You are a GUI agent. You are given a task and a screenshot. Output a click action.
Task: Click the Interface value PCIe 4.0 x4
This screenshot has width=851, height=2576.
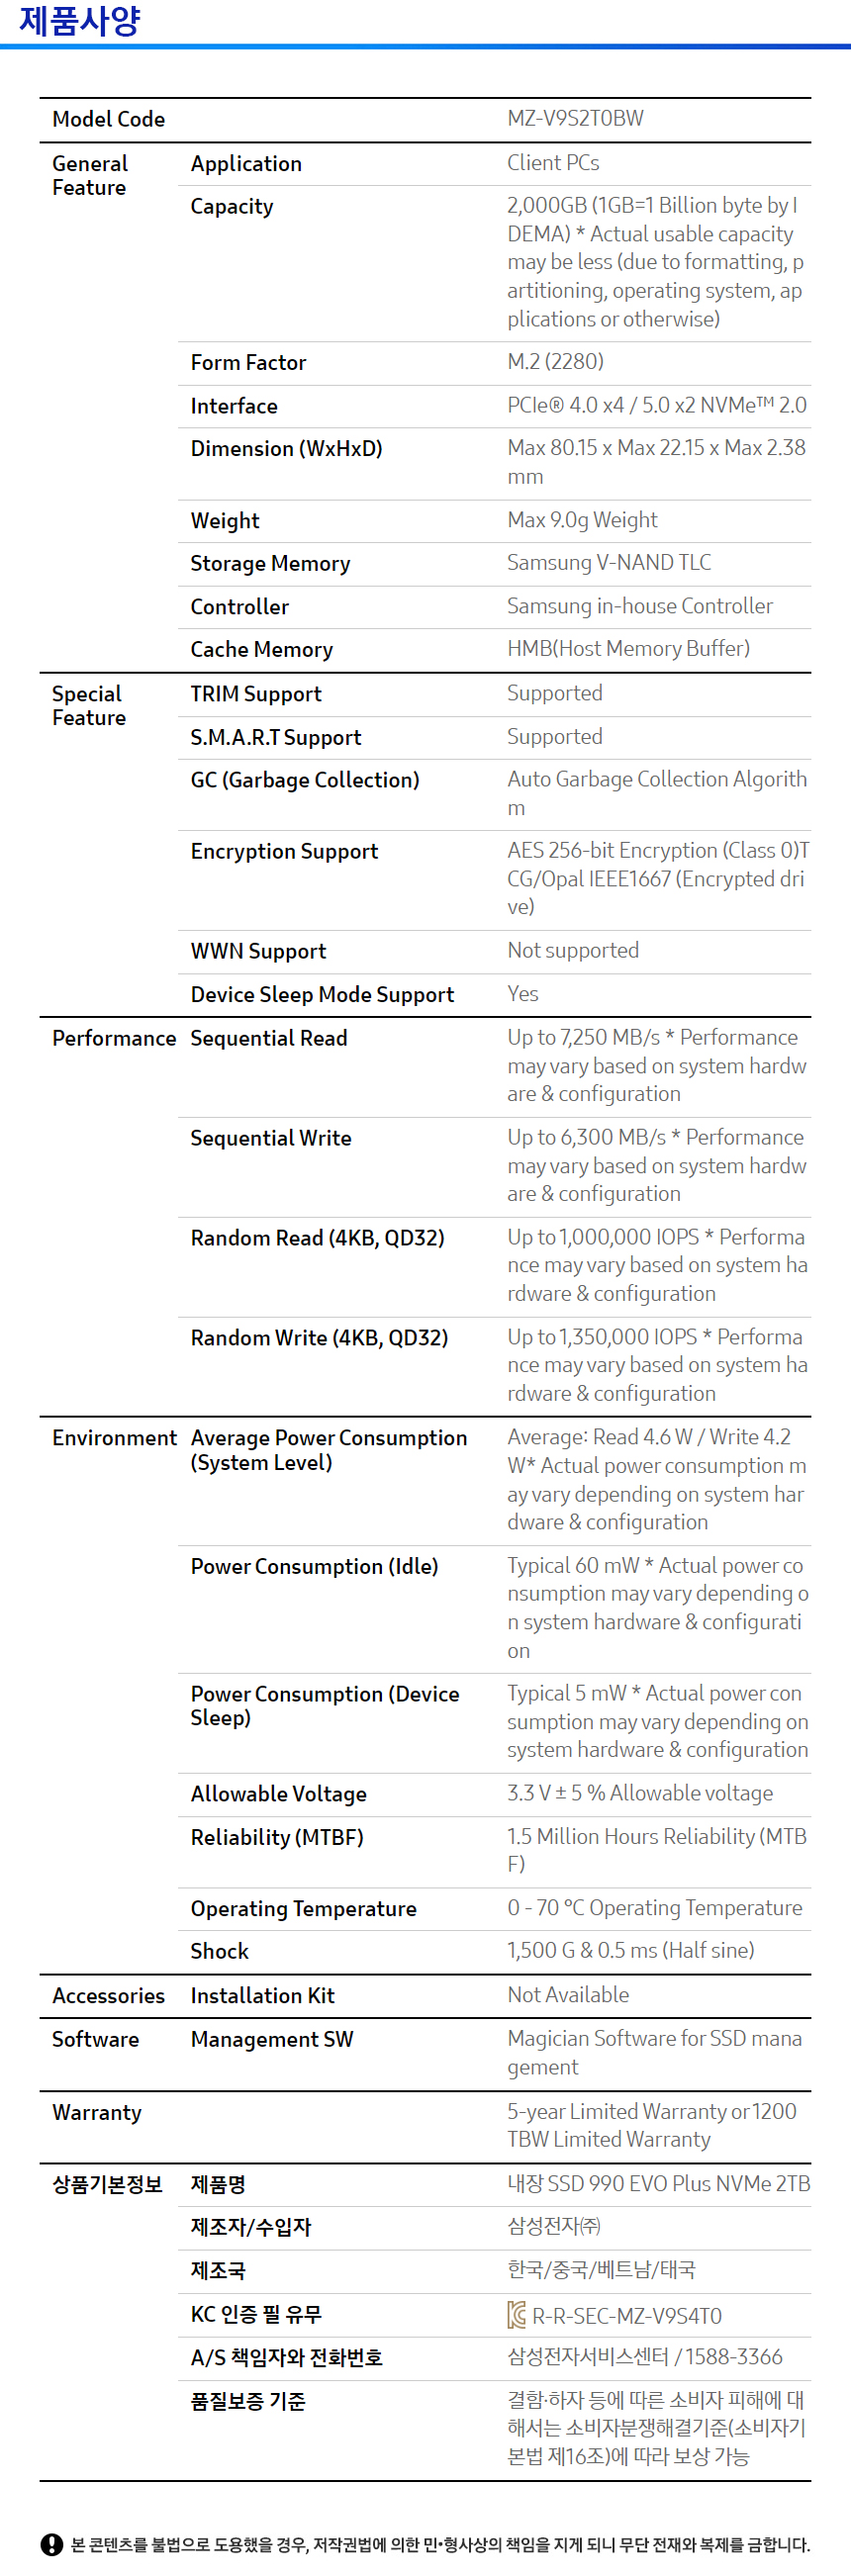[566, 405]
